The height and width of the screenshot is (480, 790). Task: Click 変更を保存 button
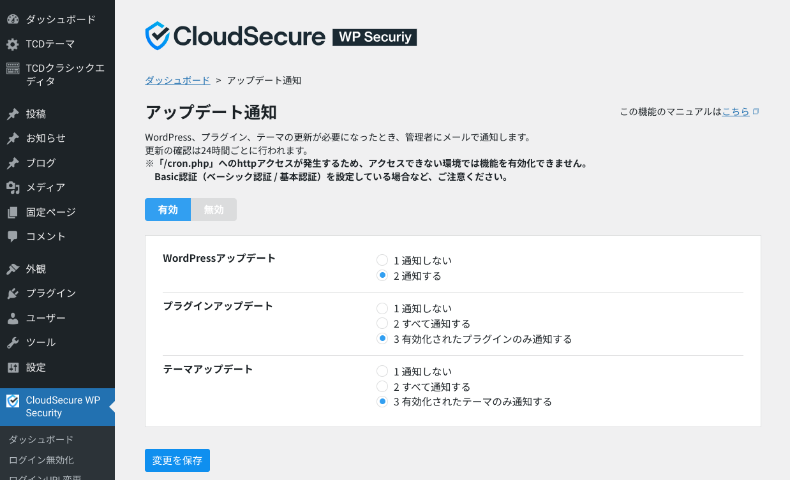177,460
